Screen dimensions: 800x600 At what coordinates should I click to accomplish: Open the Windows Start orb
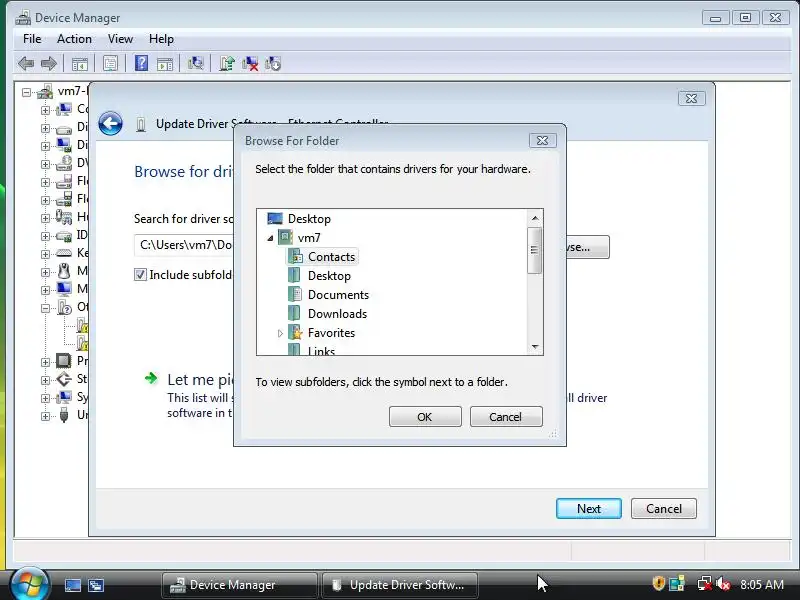click(x=30, y=584)
